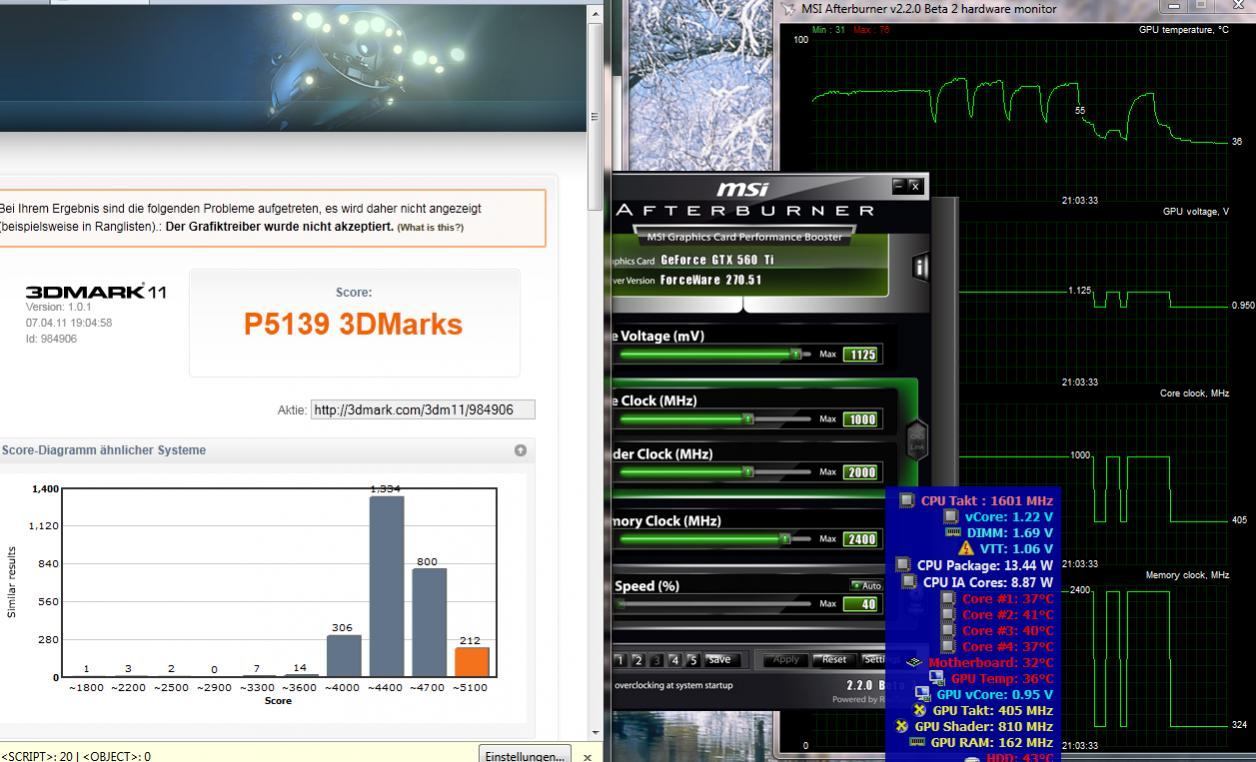
Task: Click the P5139 3DMarks score text
Action: [353, 324]
